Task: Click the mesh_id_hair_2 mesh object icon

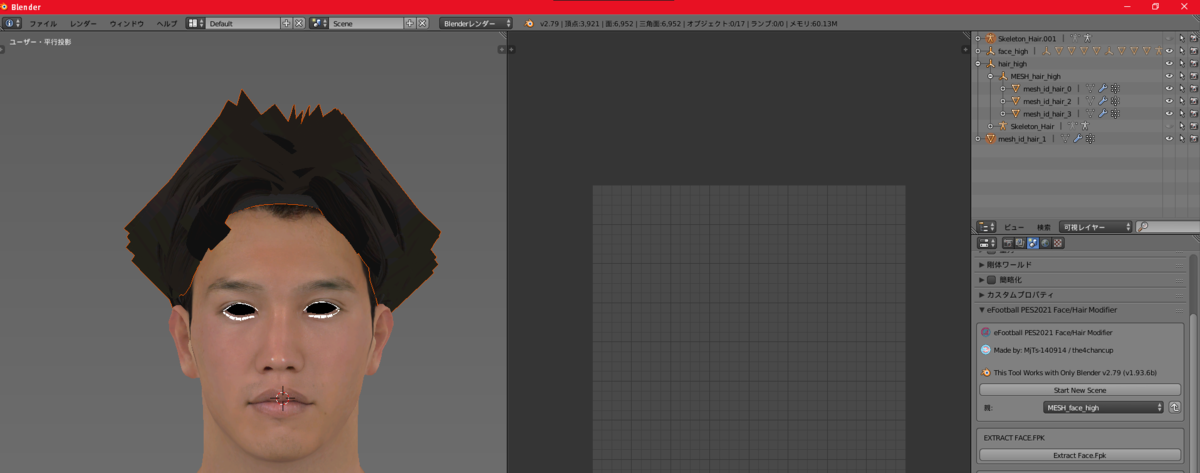Action: click(1015, 101)
